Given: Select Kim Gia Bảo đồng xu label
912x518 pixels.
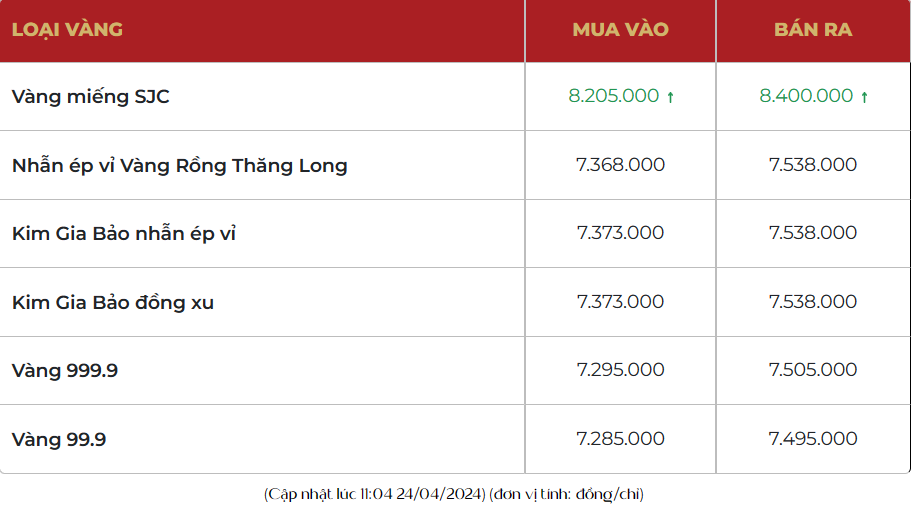Looking at the screenshot, I should 113,302.
